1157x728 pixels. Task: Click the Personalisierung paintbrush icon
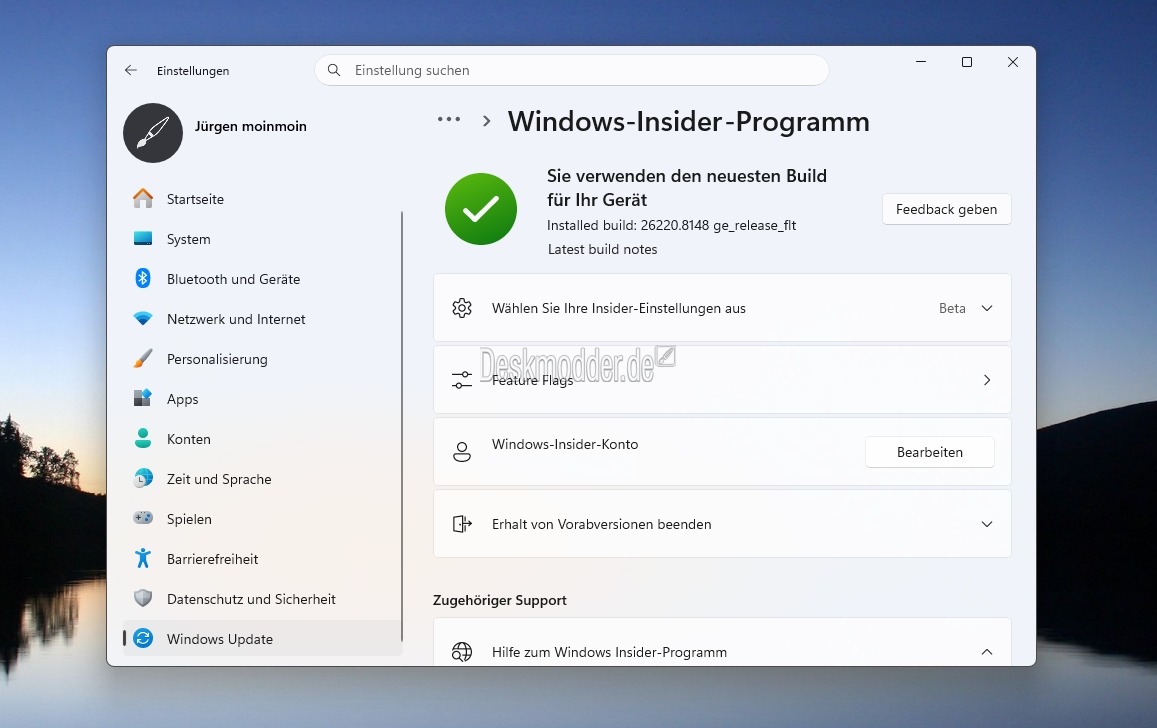[143, 359]
